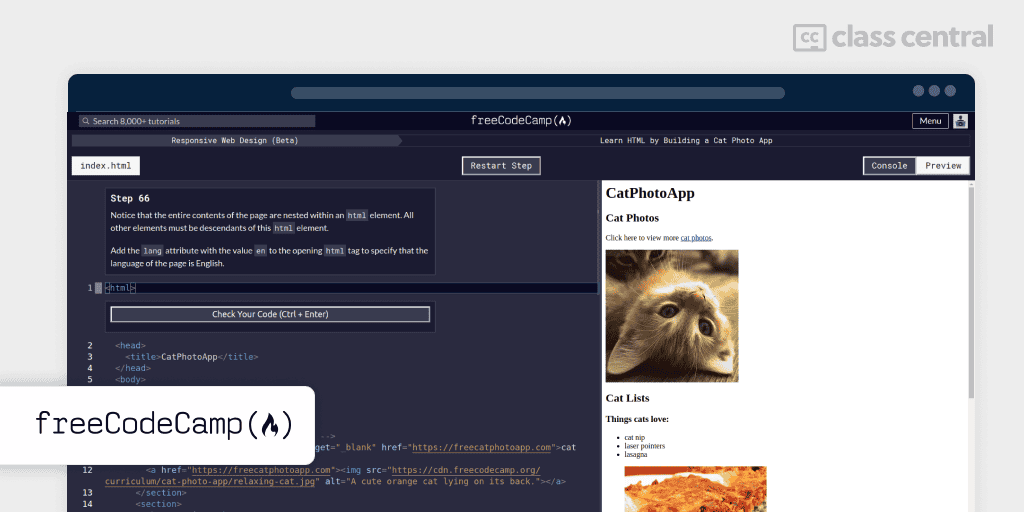The image size is (1024, 512).
Task: Open the user profile avatar icon
Action: [960, 121]
